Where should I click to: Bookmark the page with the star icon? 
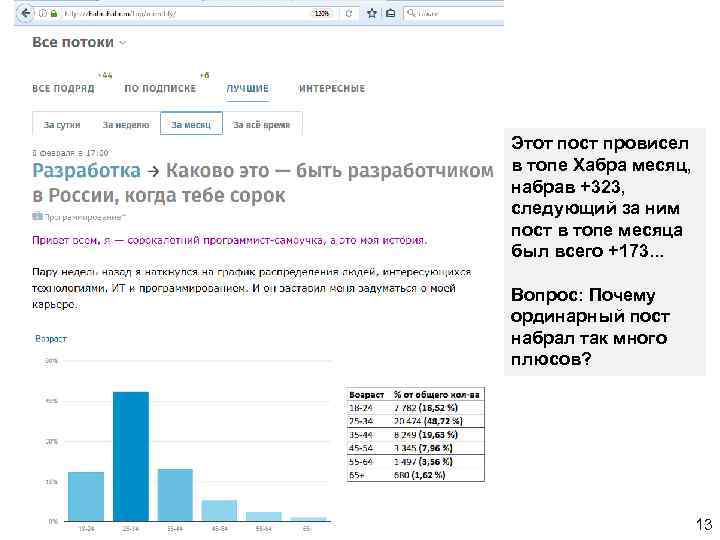point(372,13)
